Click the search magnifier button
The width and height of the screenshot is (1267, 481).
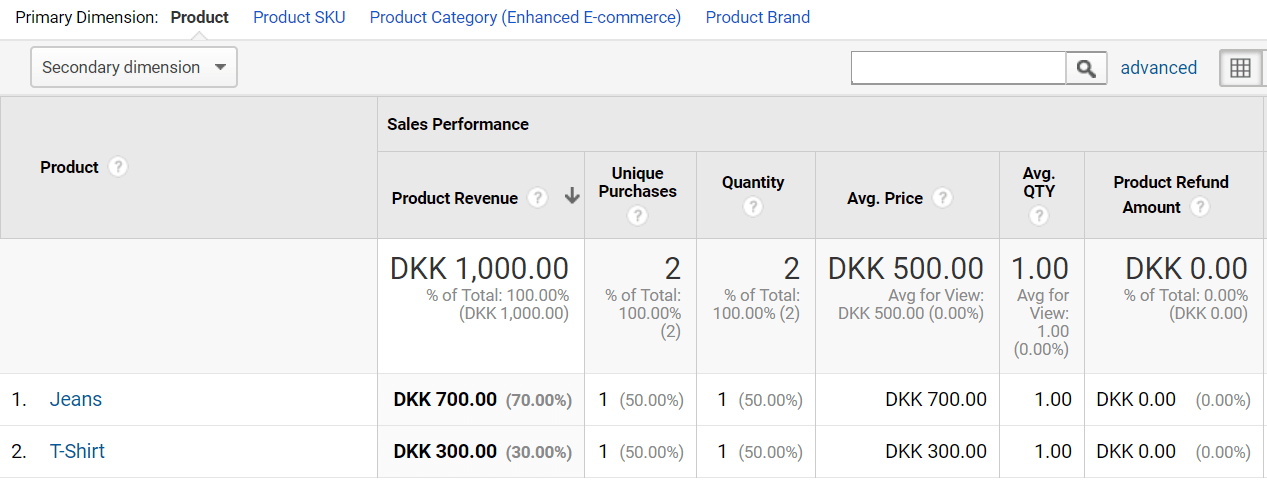(x=1087, y=68)
